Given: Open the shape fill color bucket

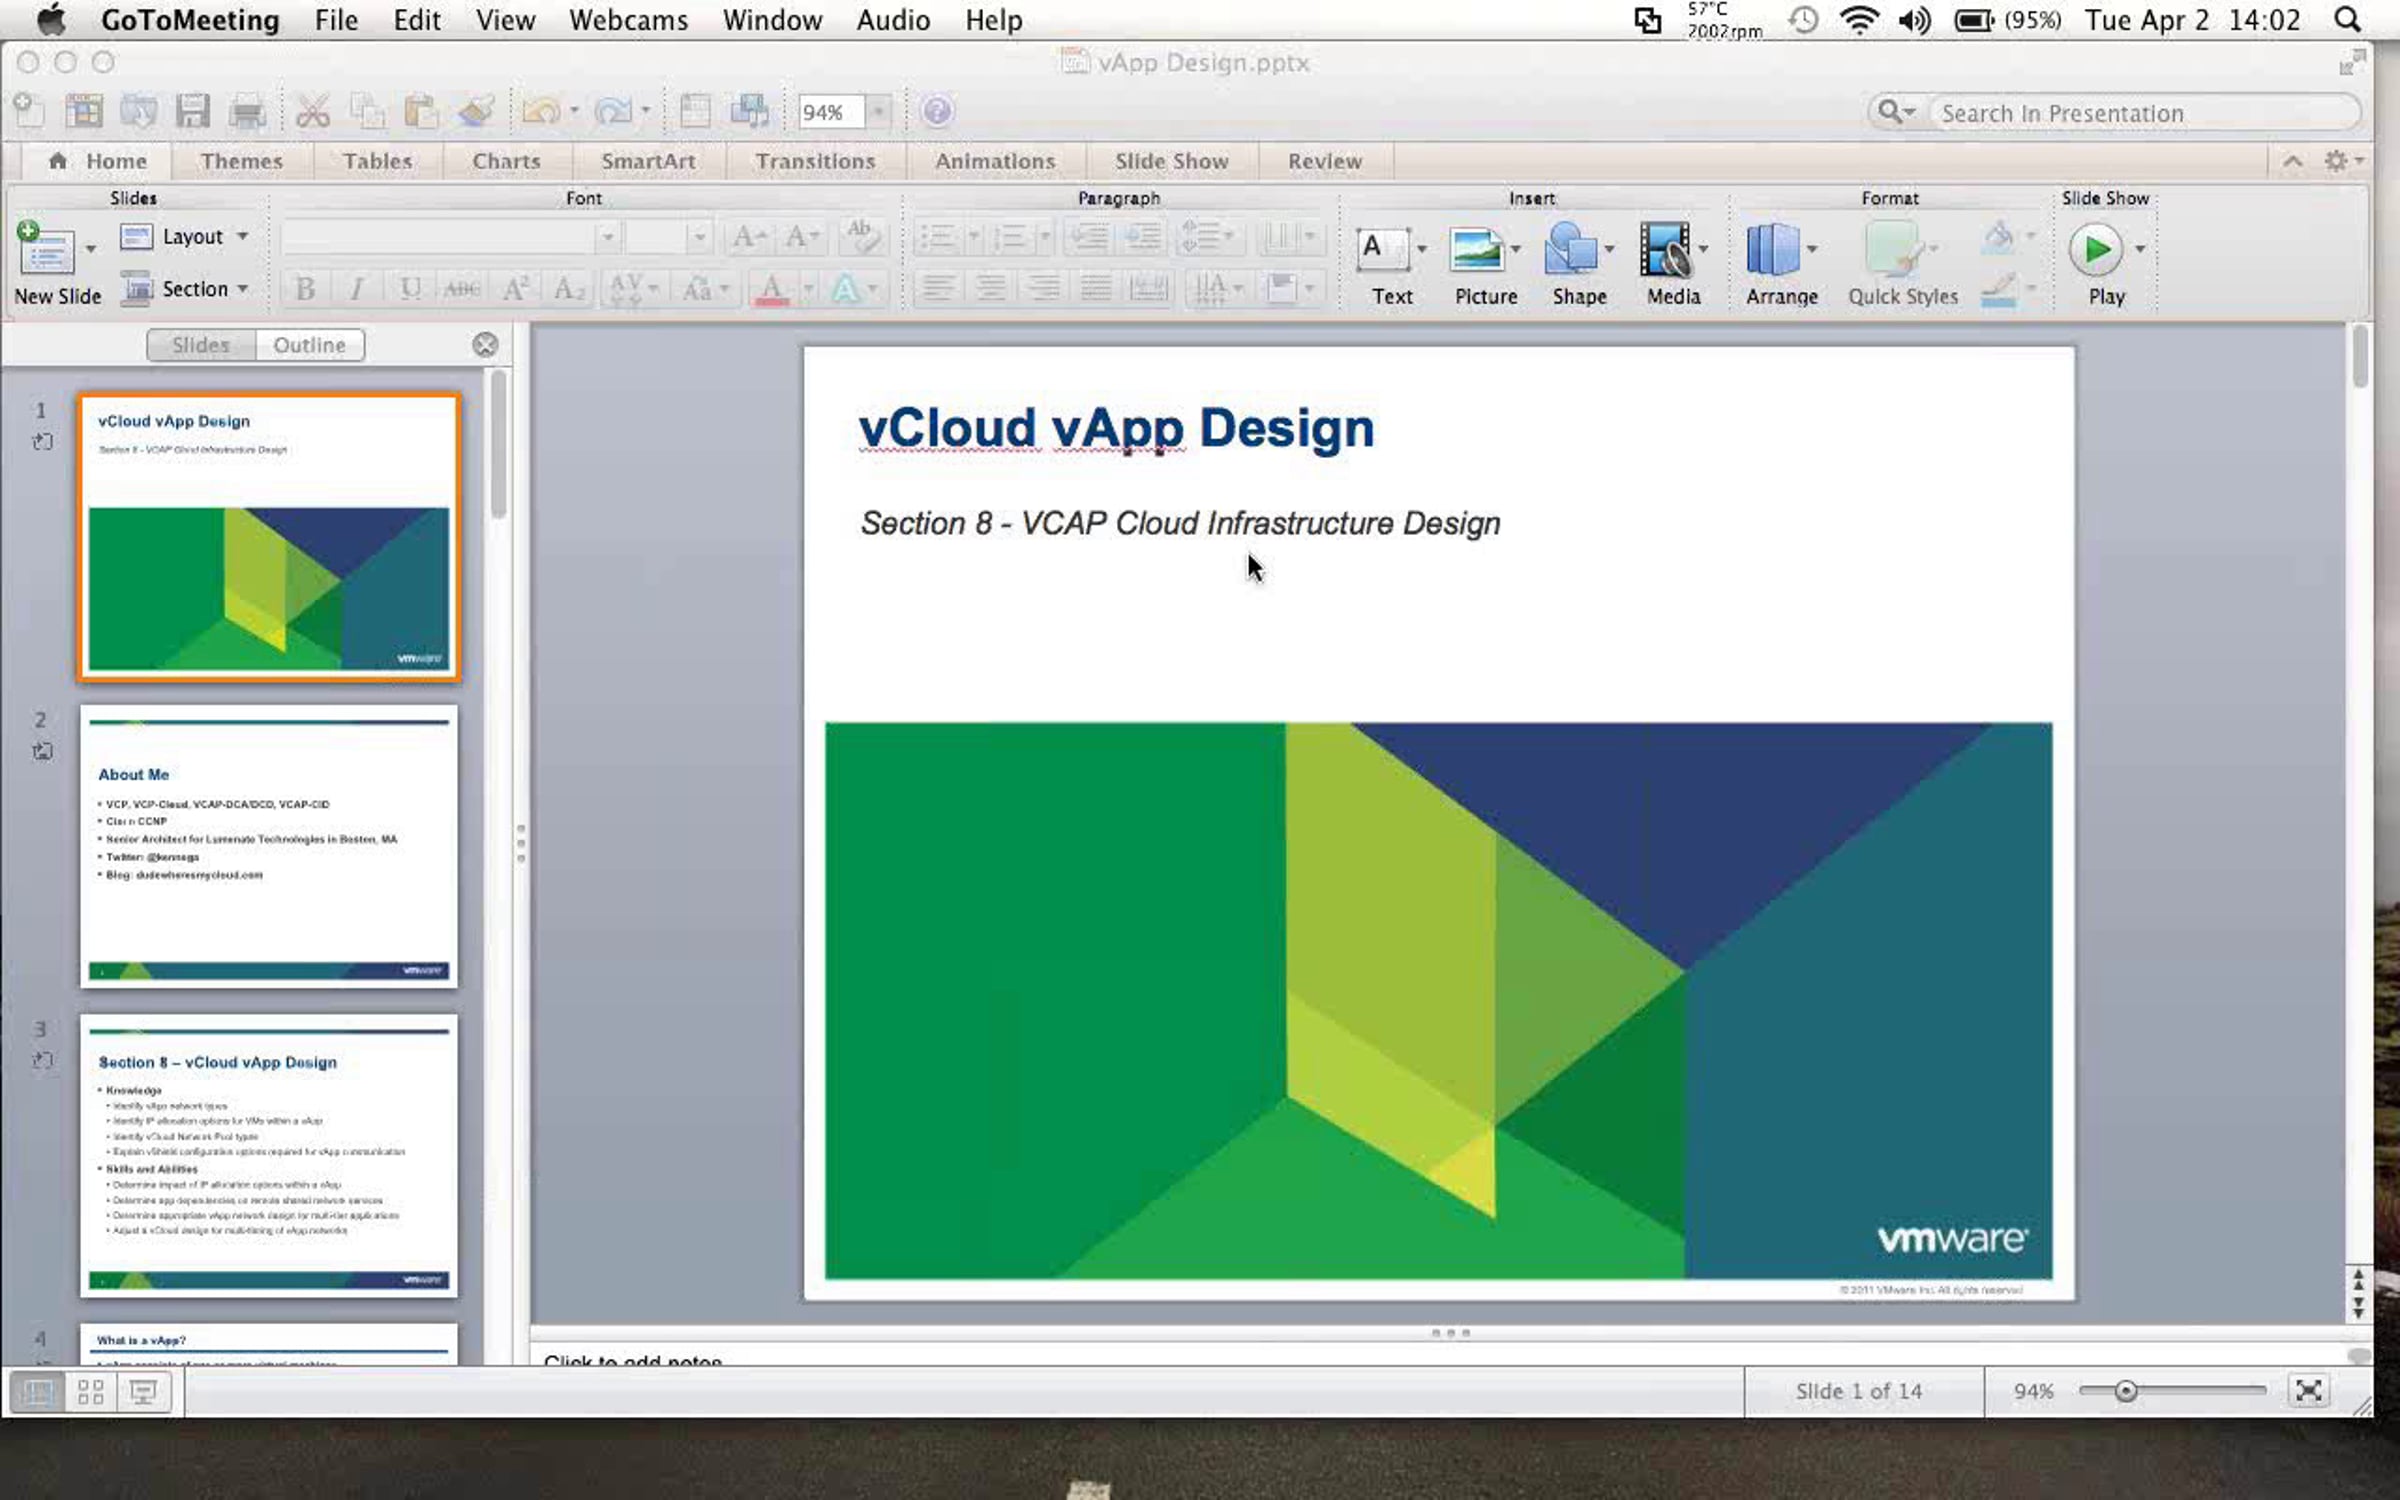Looking at the screenshot, I should tap(1998, 237).
